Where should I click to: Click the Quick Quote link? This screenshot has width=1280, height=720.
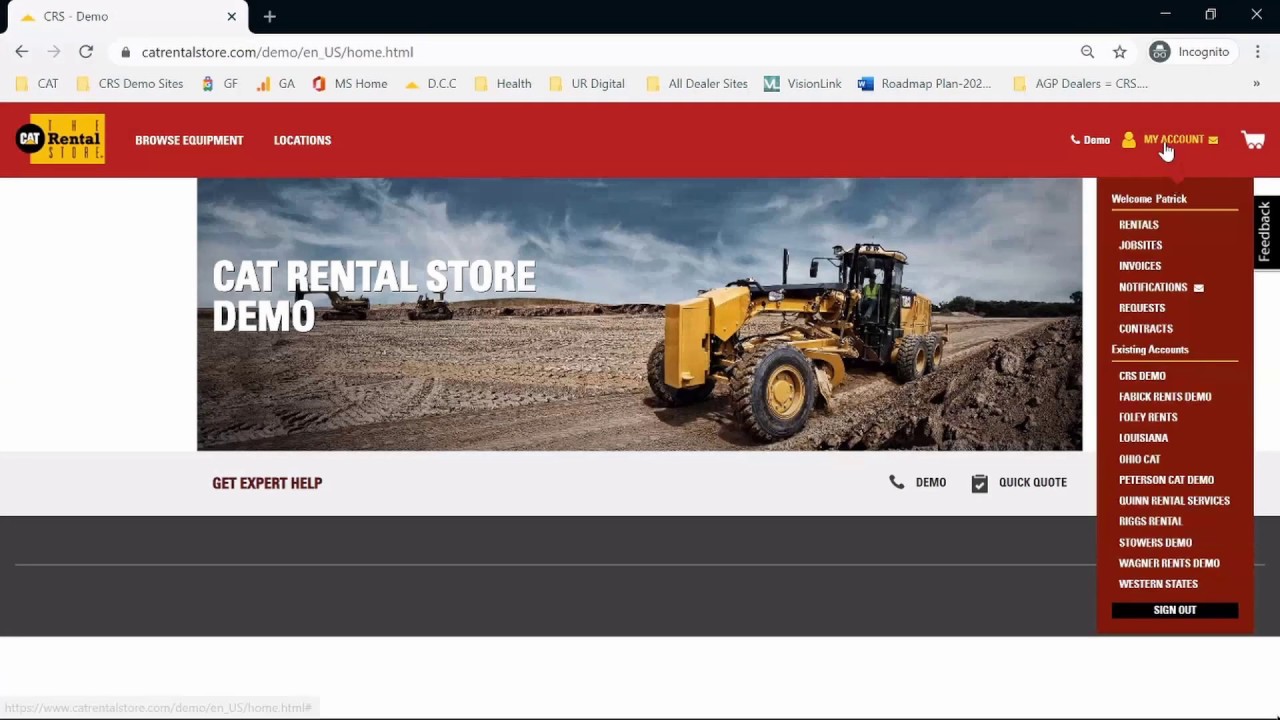[x=1033, y=482]
